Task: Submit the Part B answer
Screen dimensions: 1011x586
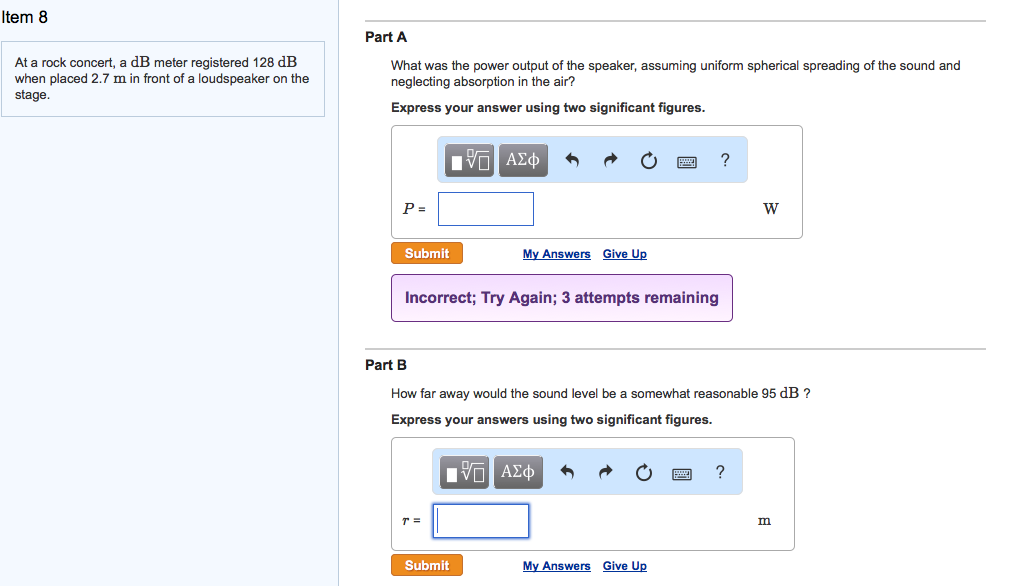Action: [x=427, y=565]
